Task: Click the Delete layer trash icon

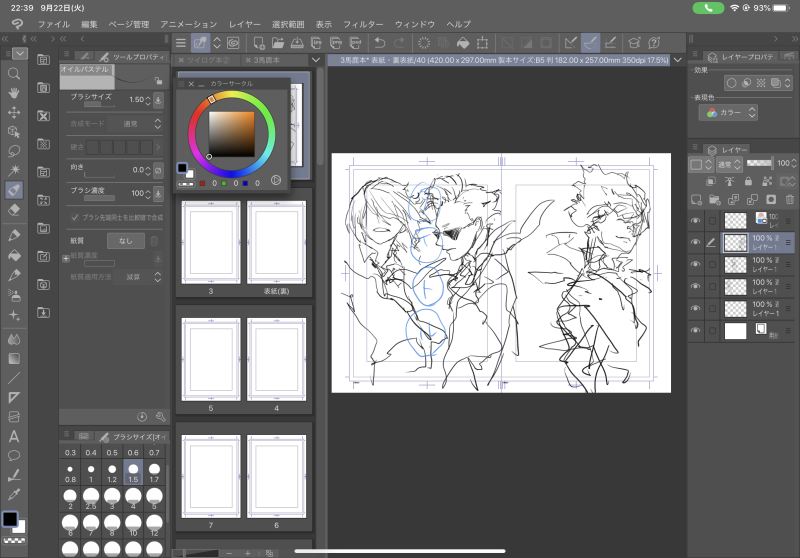Action: (x=789, y=199)
